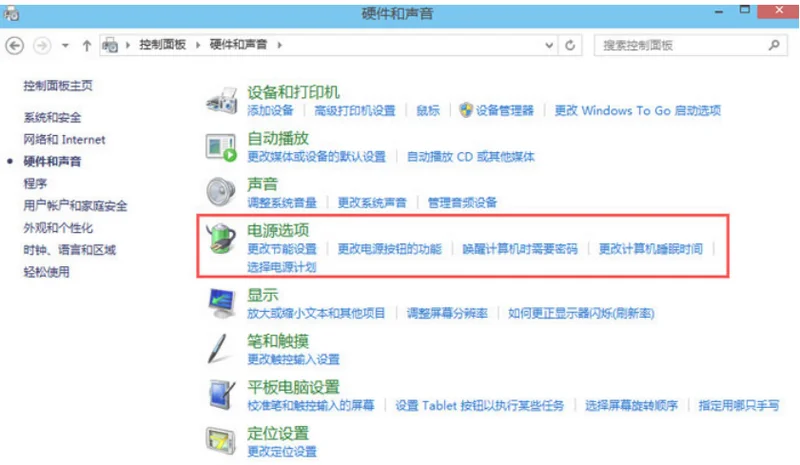Open 用户帐户和家庭安全 in sidebar

(76, 206)
